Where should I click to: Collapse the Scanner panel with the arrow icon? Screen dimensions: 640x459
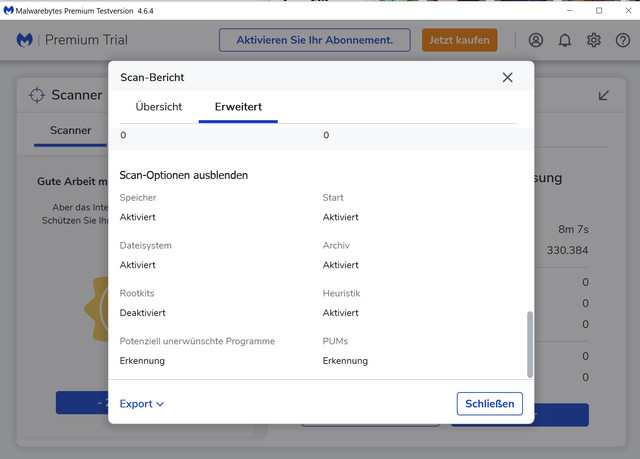[604, 95]
